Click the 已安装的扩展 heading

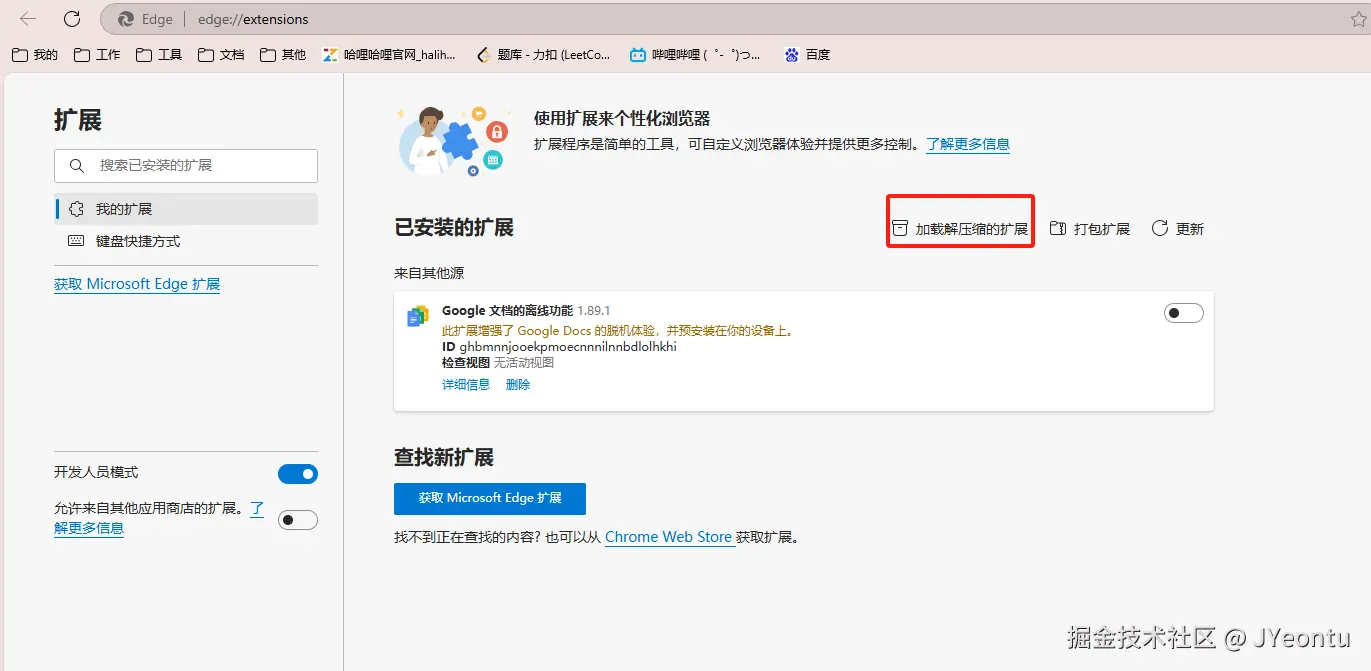(x=454, y=228)
